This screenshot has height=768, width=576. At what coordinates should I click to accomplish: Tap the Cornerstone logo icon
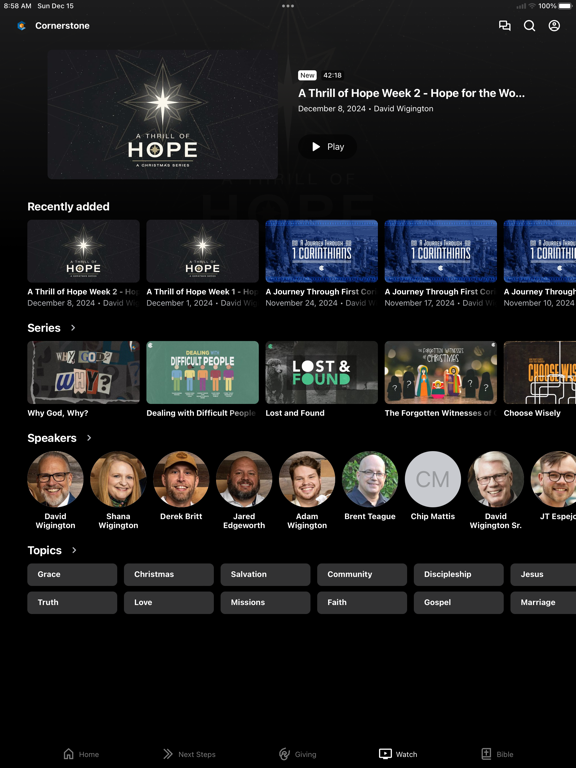click(x=22, y=26)
